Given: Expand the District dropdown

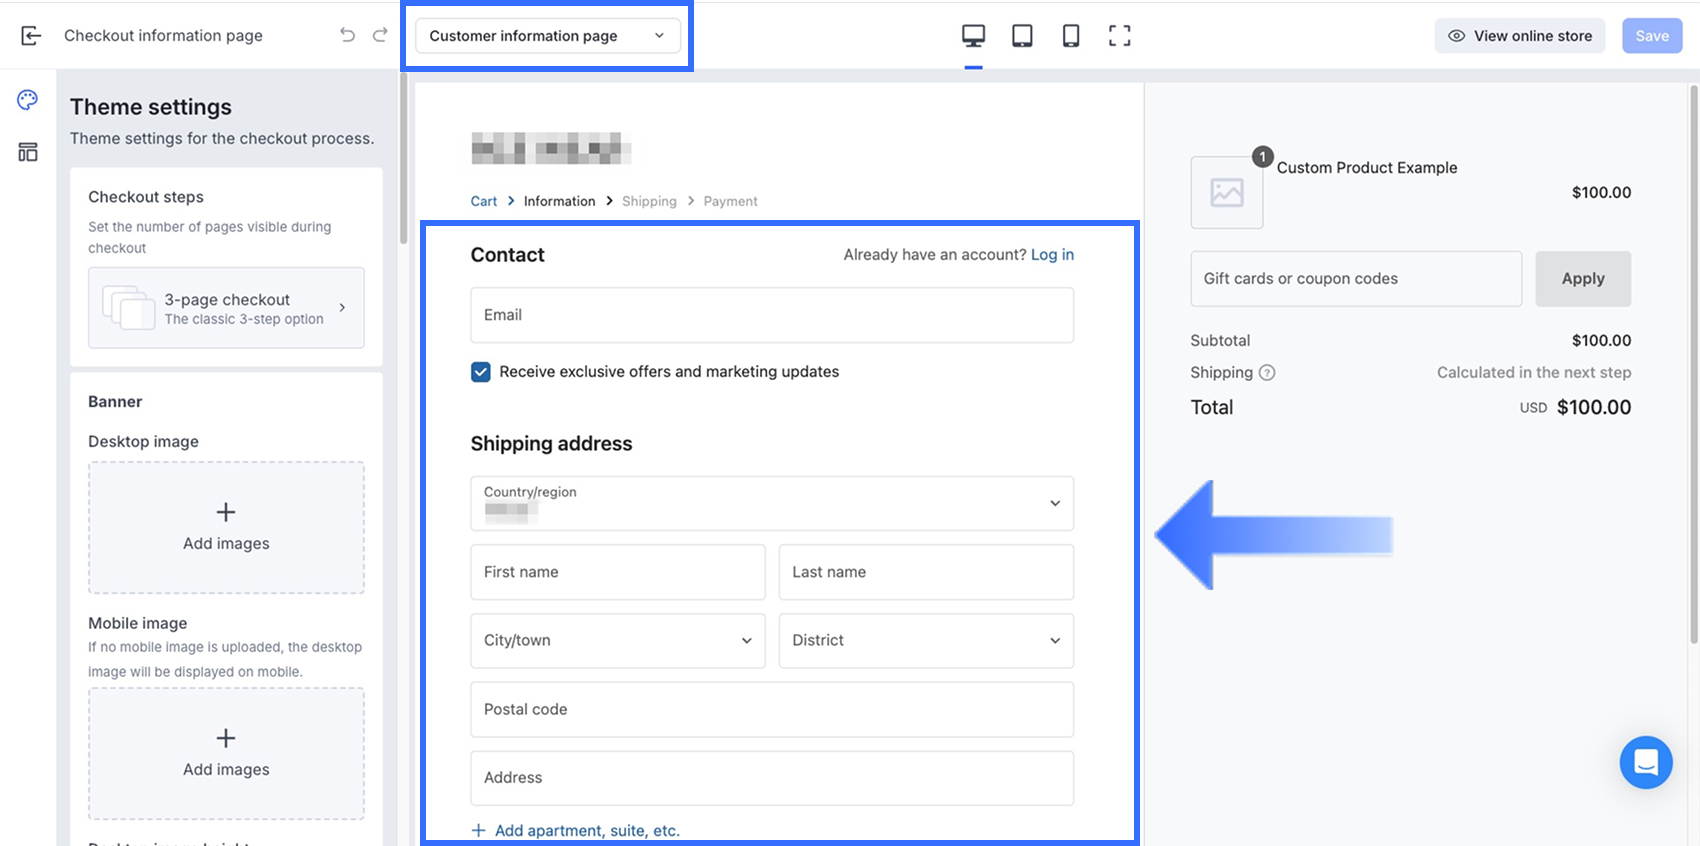Looking at the screenshot, I should 925,641.
